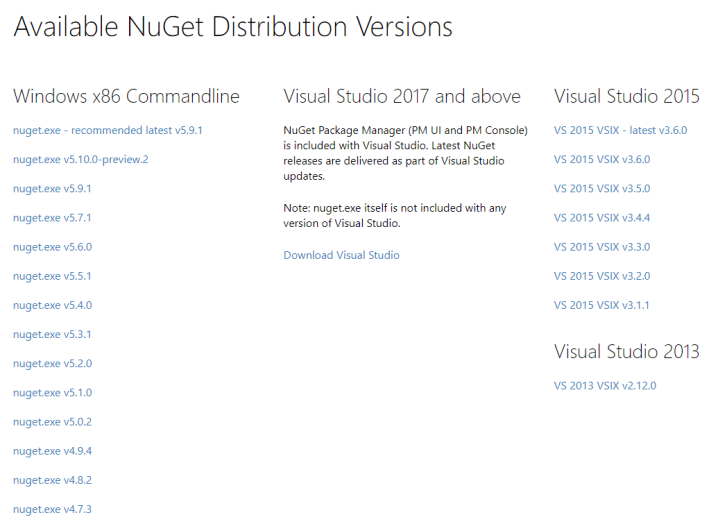This screenshot has height=524, width=727.
Task: Open nuget.exe v5.5.1 link
Action: tap(52, 276)
